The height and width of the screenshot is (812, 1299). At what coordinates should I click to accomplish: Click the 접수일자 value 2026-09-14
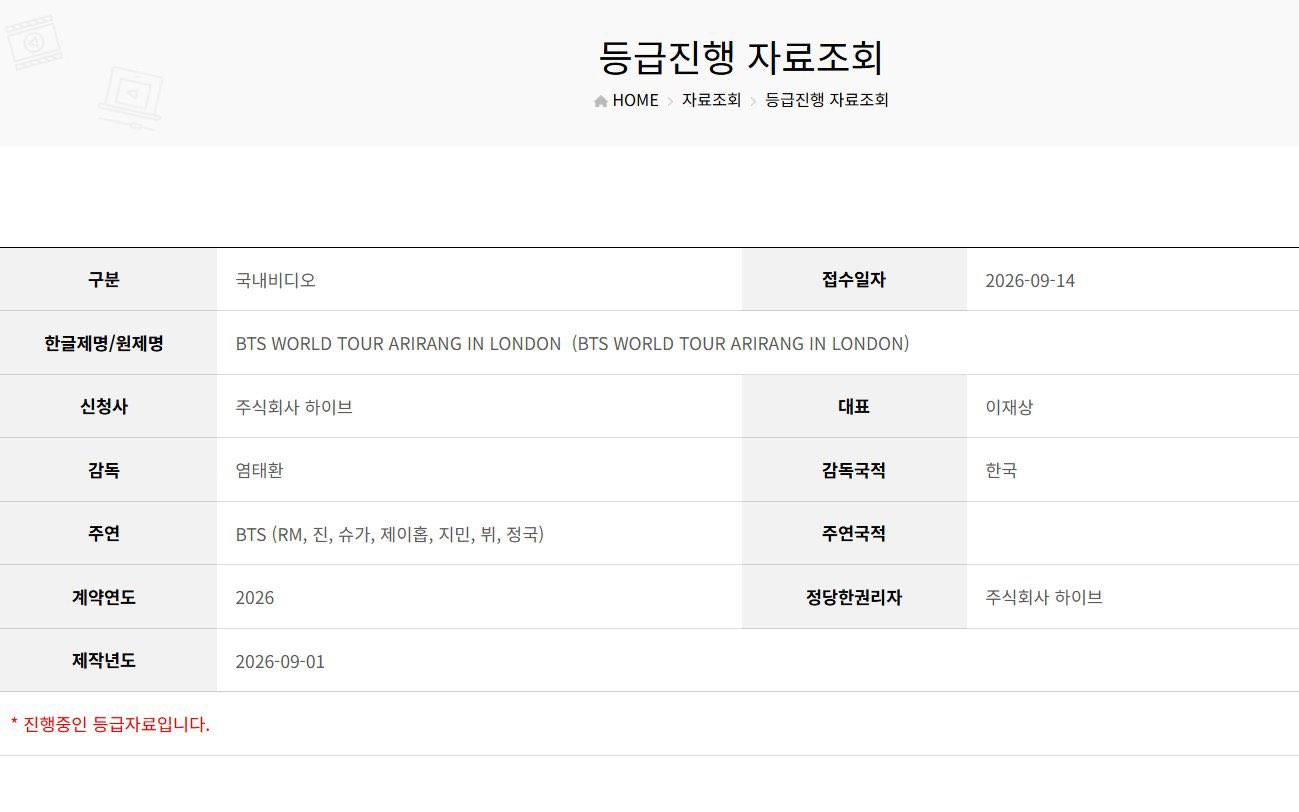1030,280
